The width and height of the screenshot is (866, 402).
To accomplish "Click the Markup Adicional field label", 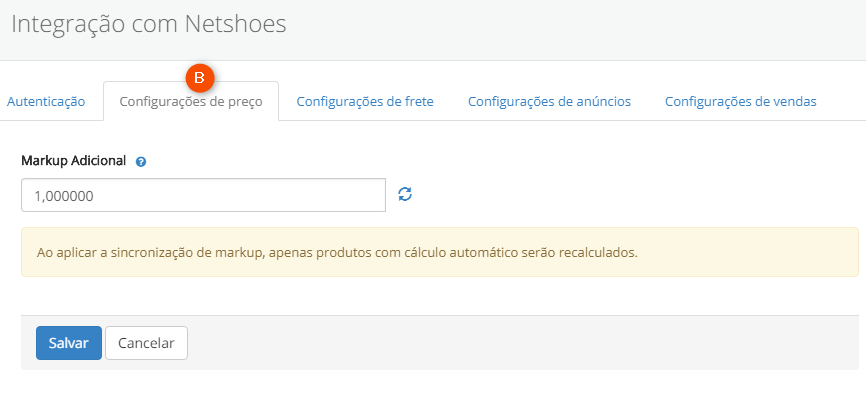I will [74, 161].
